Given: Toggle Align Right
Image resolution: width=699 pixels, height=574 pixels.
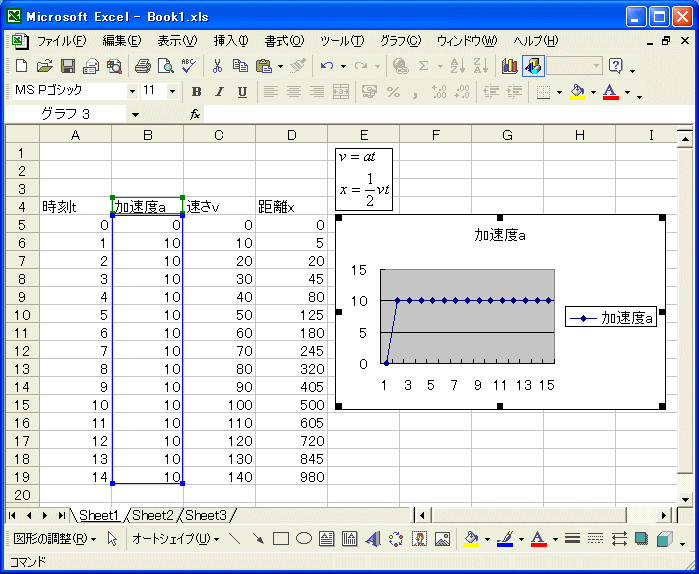Looking at the screenshot, I should click(x=317, y=92).
